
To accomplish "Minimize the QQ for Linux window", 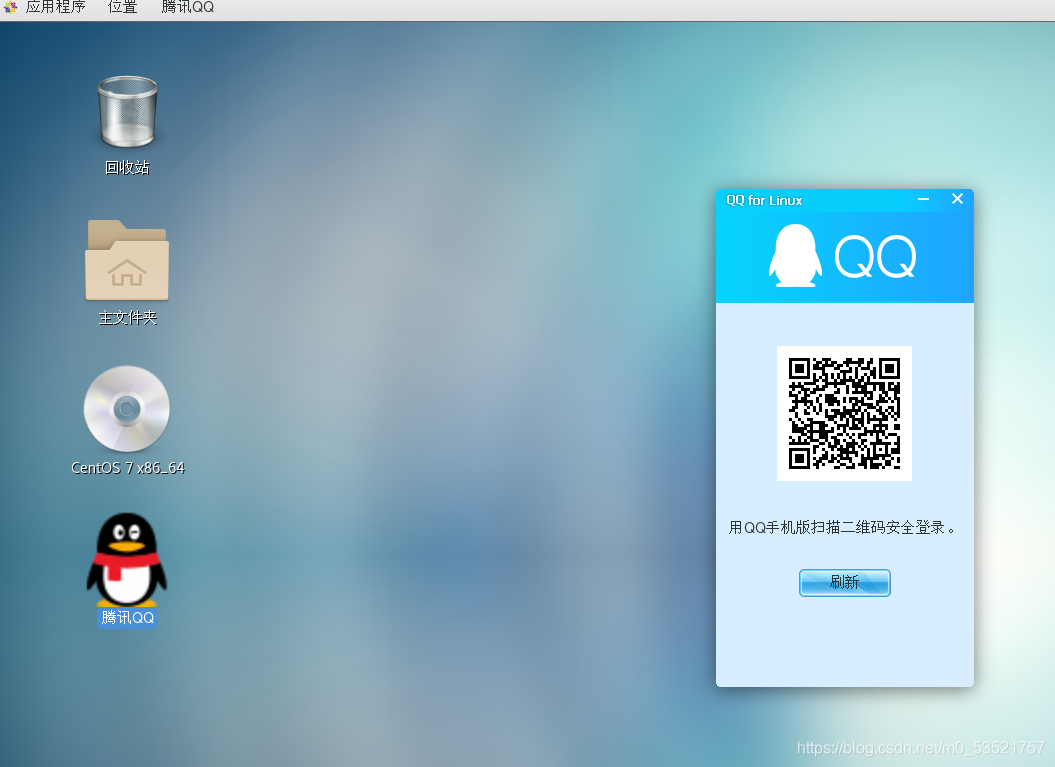I will coord(923,199).
